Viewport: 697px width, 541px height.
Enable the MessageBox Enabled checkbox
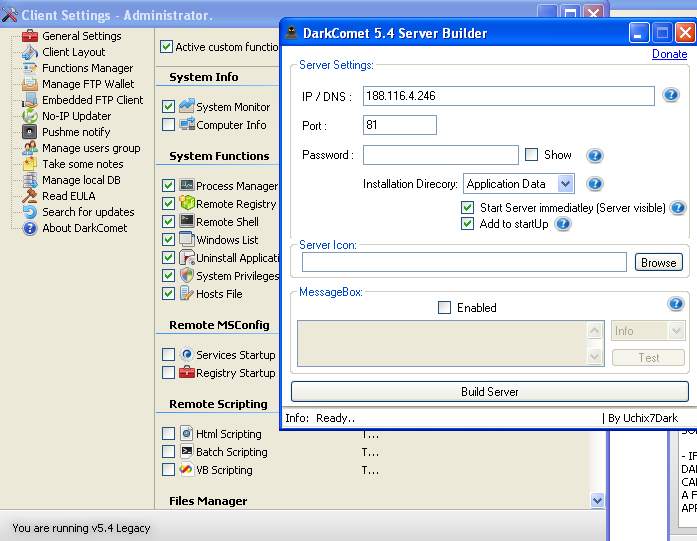coord(445,307)
